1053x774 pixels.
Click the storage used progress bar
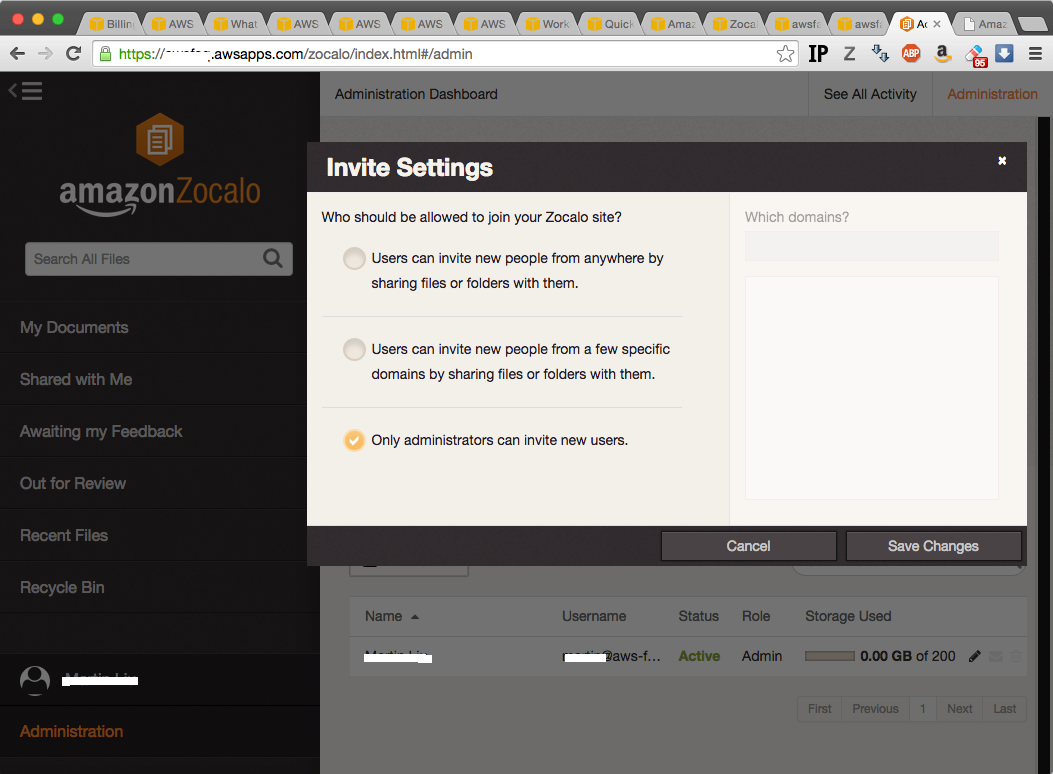pos(830,657)
